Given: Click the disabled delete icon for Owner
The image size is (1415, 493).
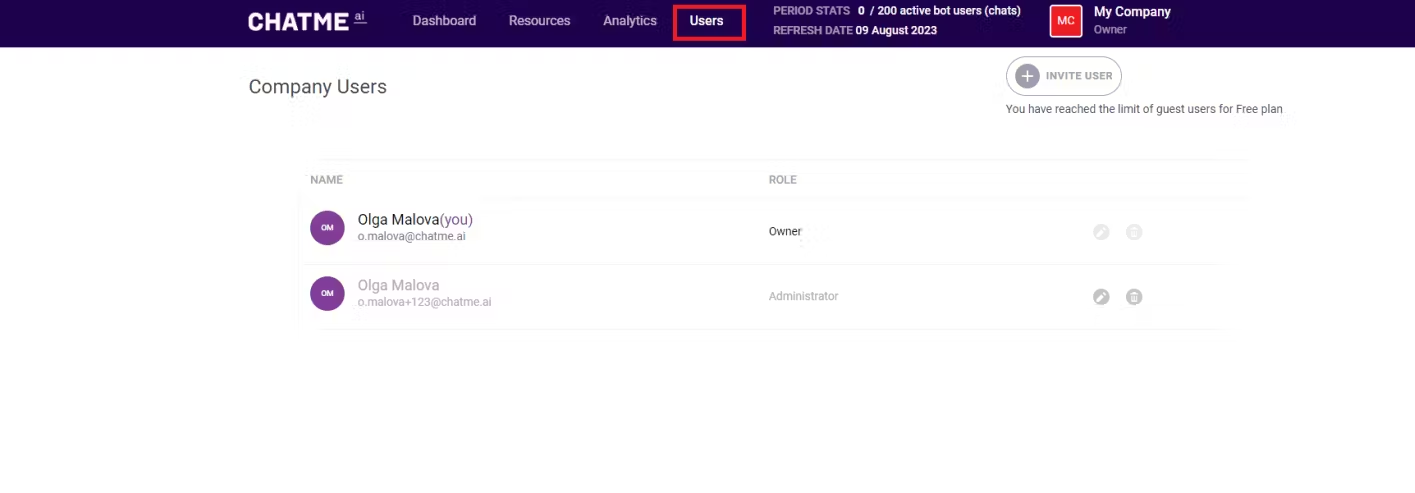Looking at the screenshot, I should tap(1134, 232).
